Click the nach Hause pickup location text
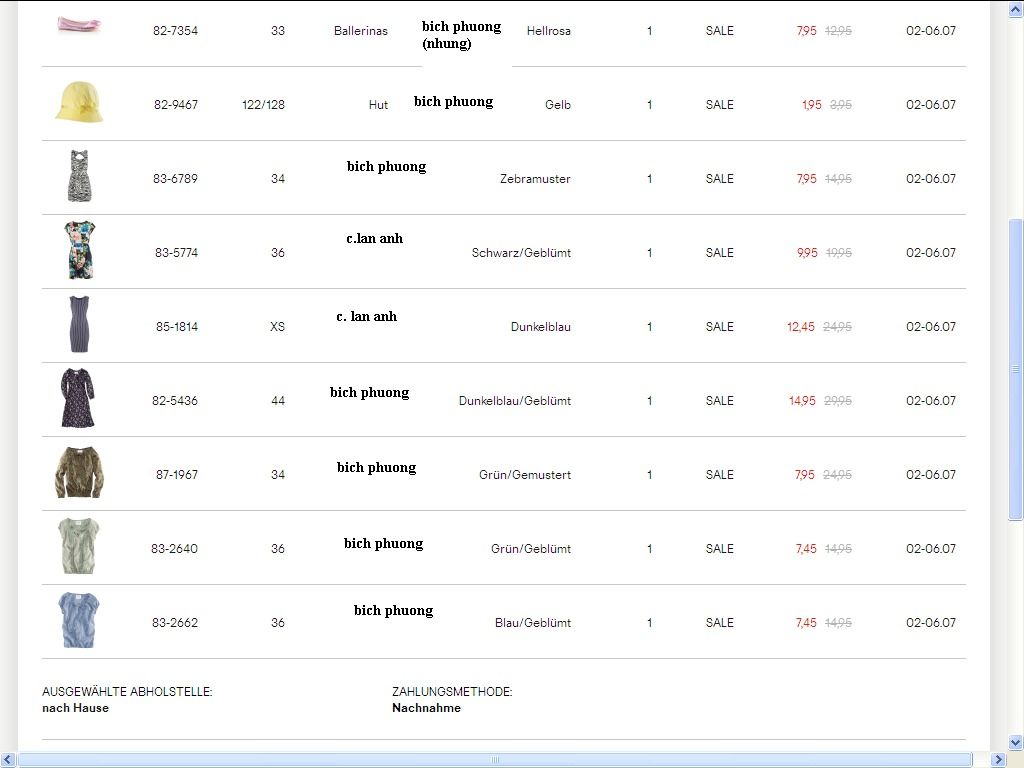 pos(75,708)
